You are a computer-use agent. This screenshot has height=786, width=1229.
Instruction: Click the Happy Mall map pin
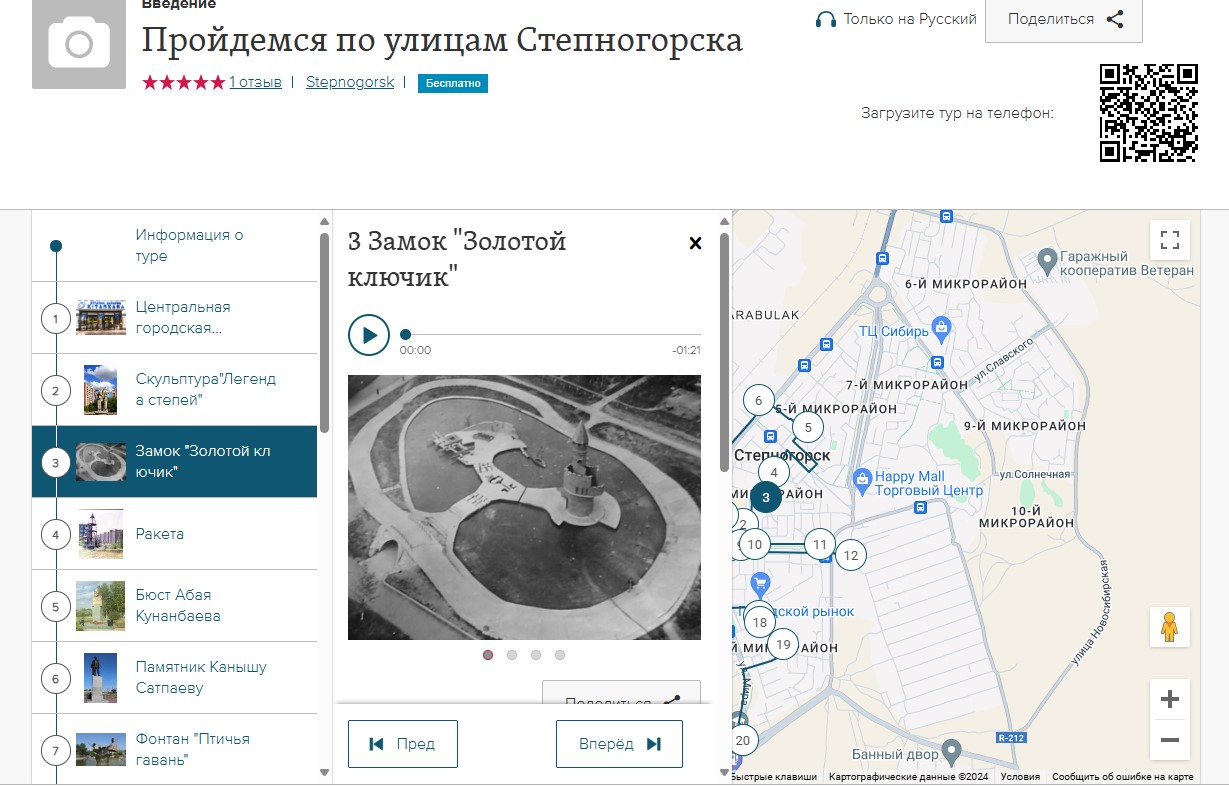pos(861,478)
